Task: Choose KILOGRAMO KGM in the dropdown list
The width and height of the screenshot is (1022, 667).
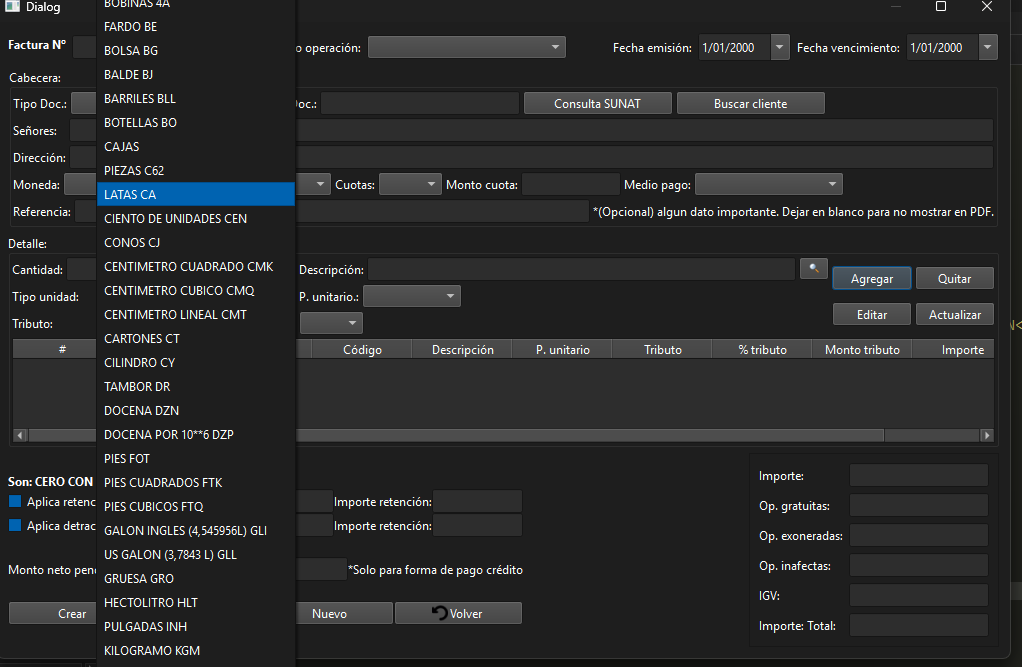Action: (196, 650)
